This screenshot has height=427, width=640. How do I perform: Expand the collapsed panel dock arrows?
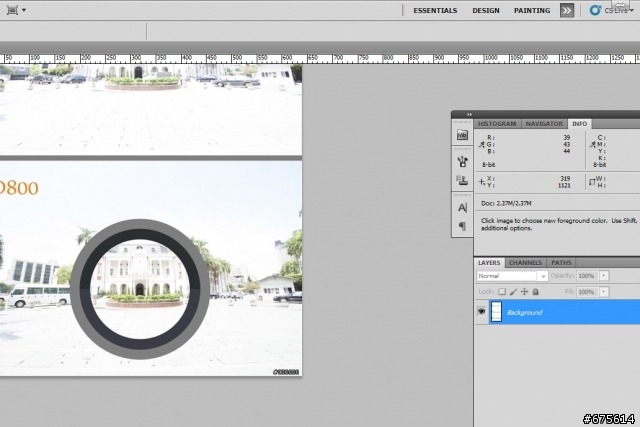[469, 114]
